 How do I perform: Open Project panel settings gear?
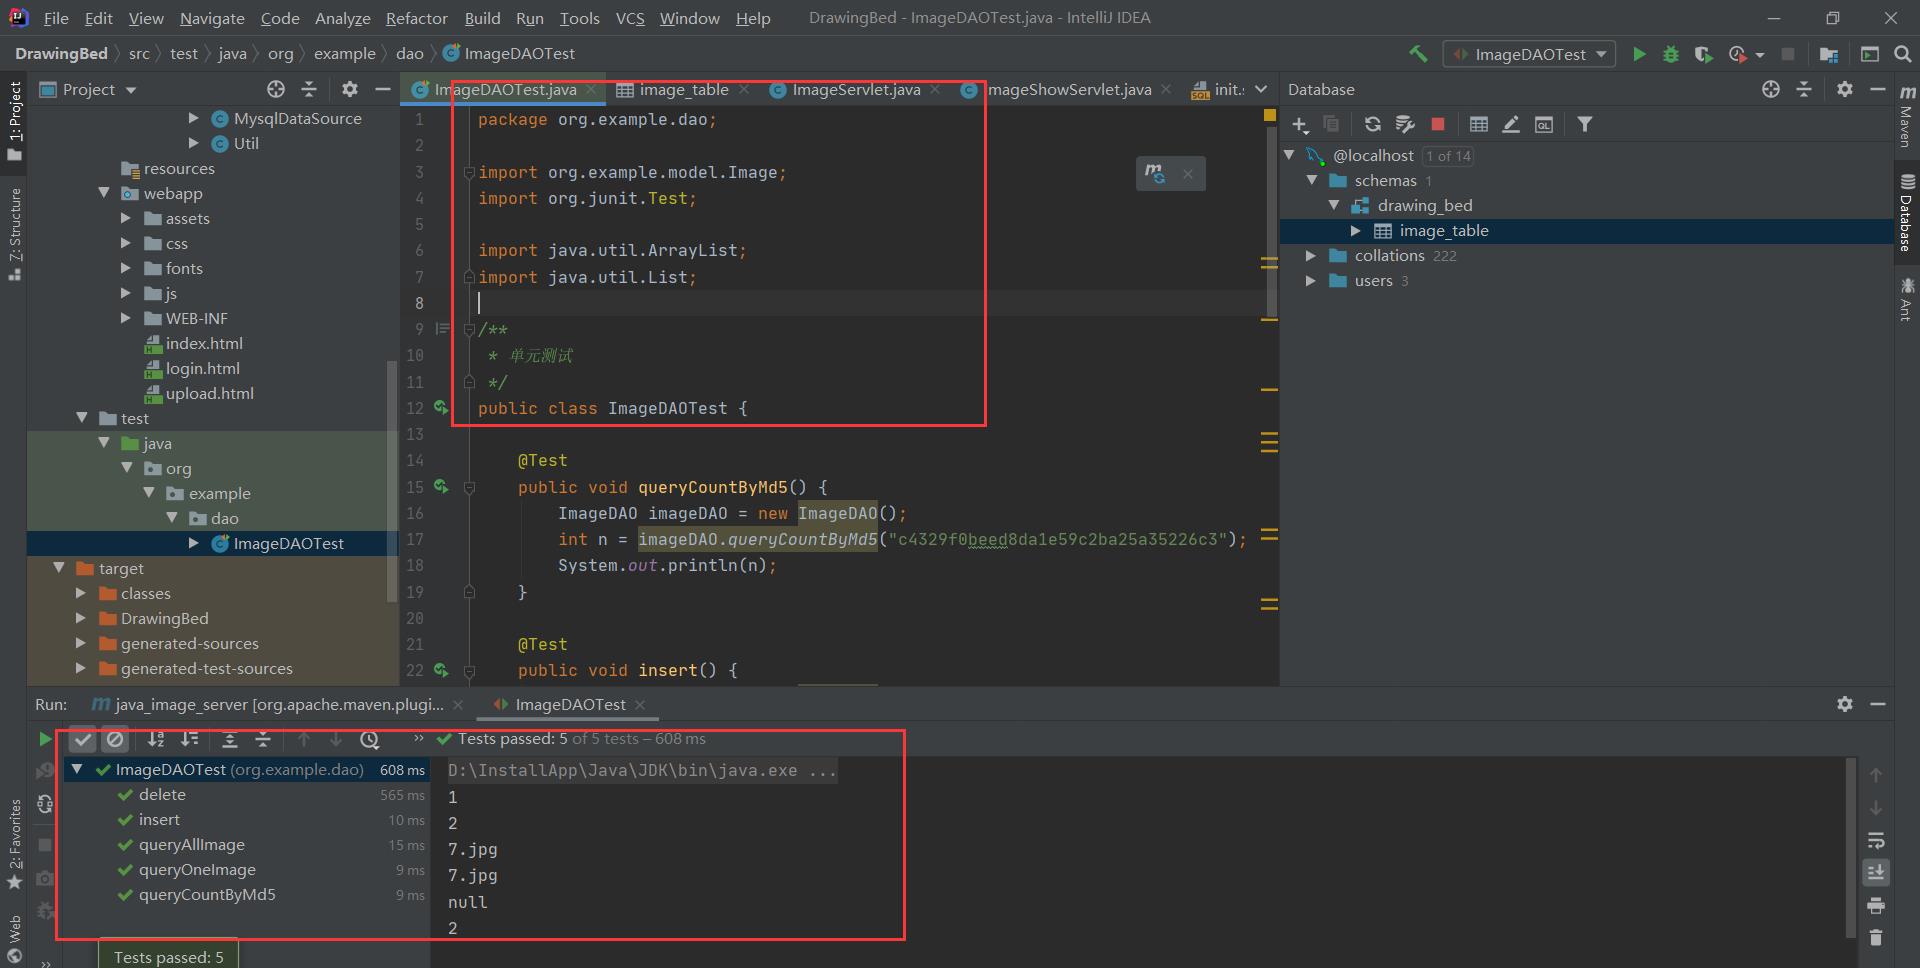[349, 89]
